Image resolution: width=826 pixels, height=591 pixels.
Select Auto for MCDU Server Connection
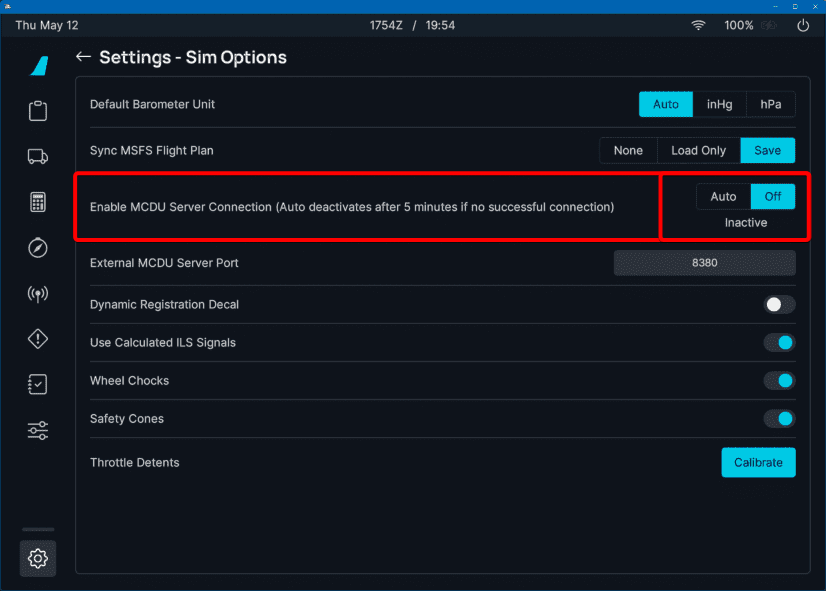pyautogui.click(x=722, y=196)
